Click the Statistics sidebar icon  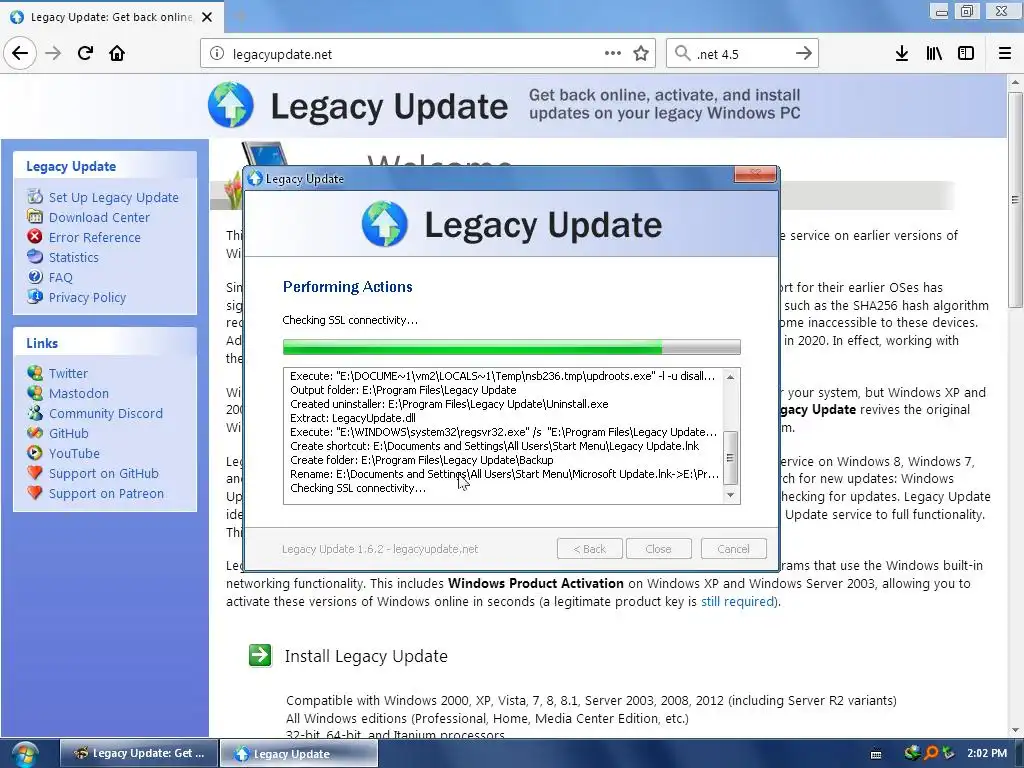(35, 257)
